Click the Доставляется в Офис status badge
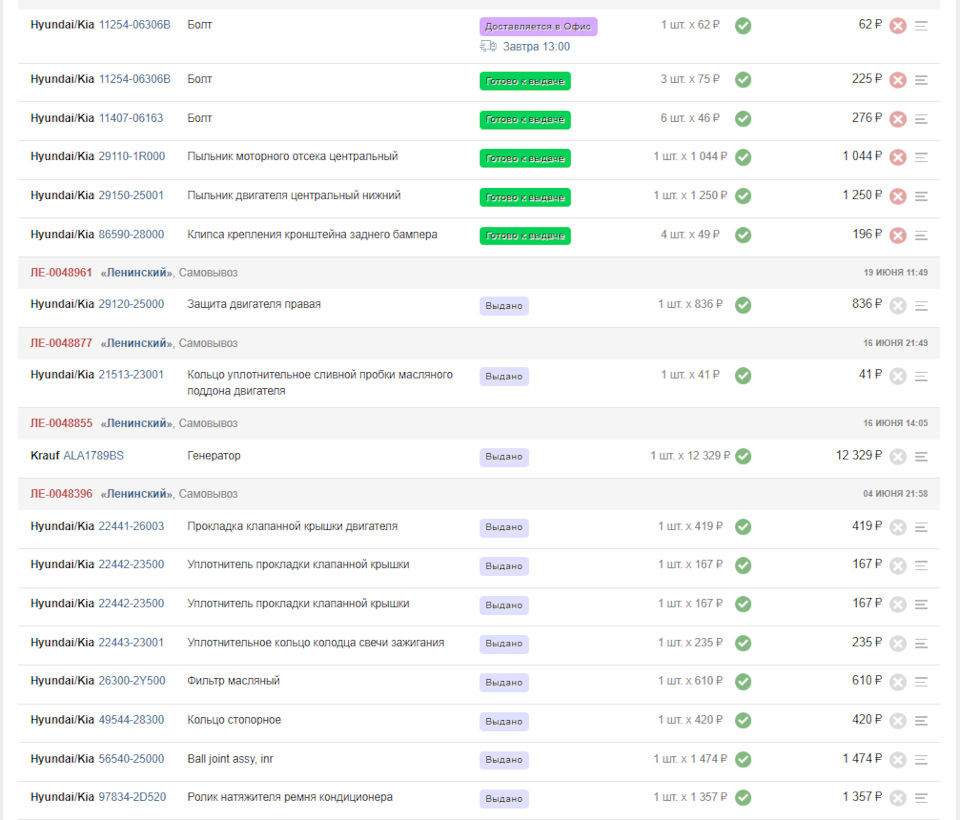This screenshot has width=960, height=820. [x=538, y=26]
